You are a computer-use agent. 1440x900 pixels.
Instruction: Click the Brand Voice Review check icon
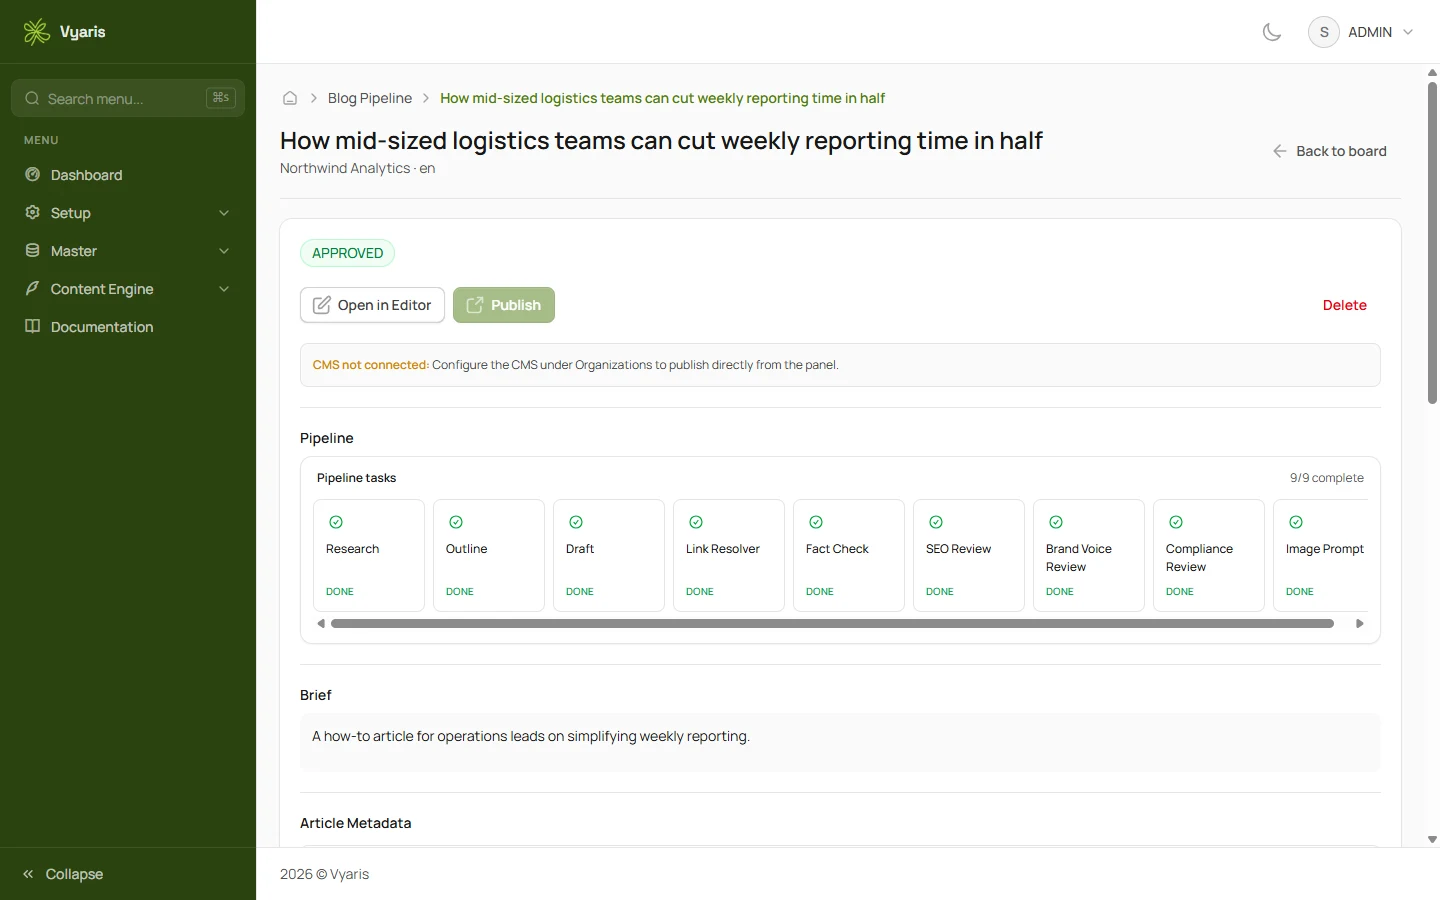1056,522
